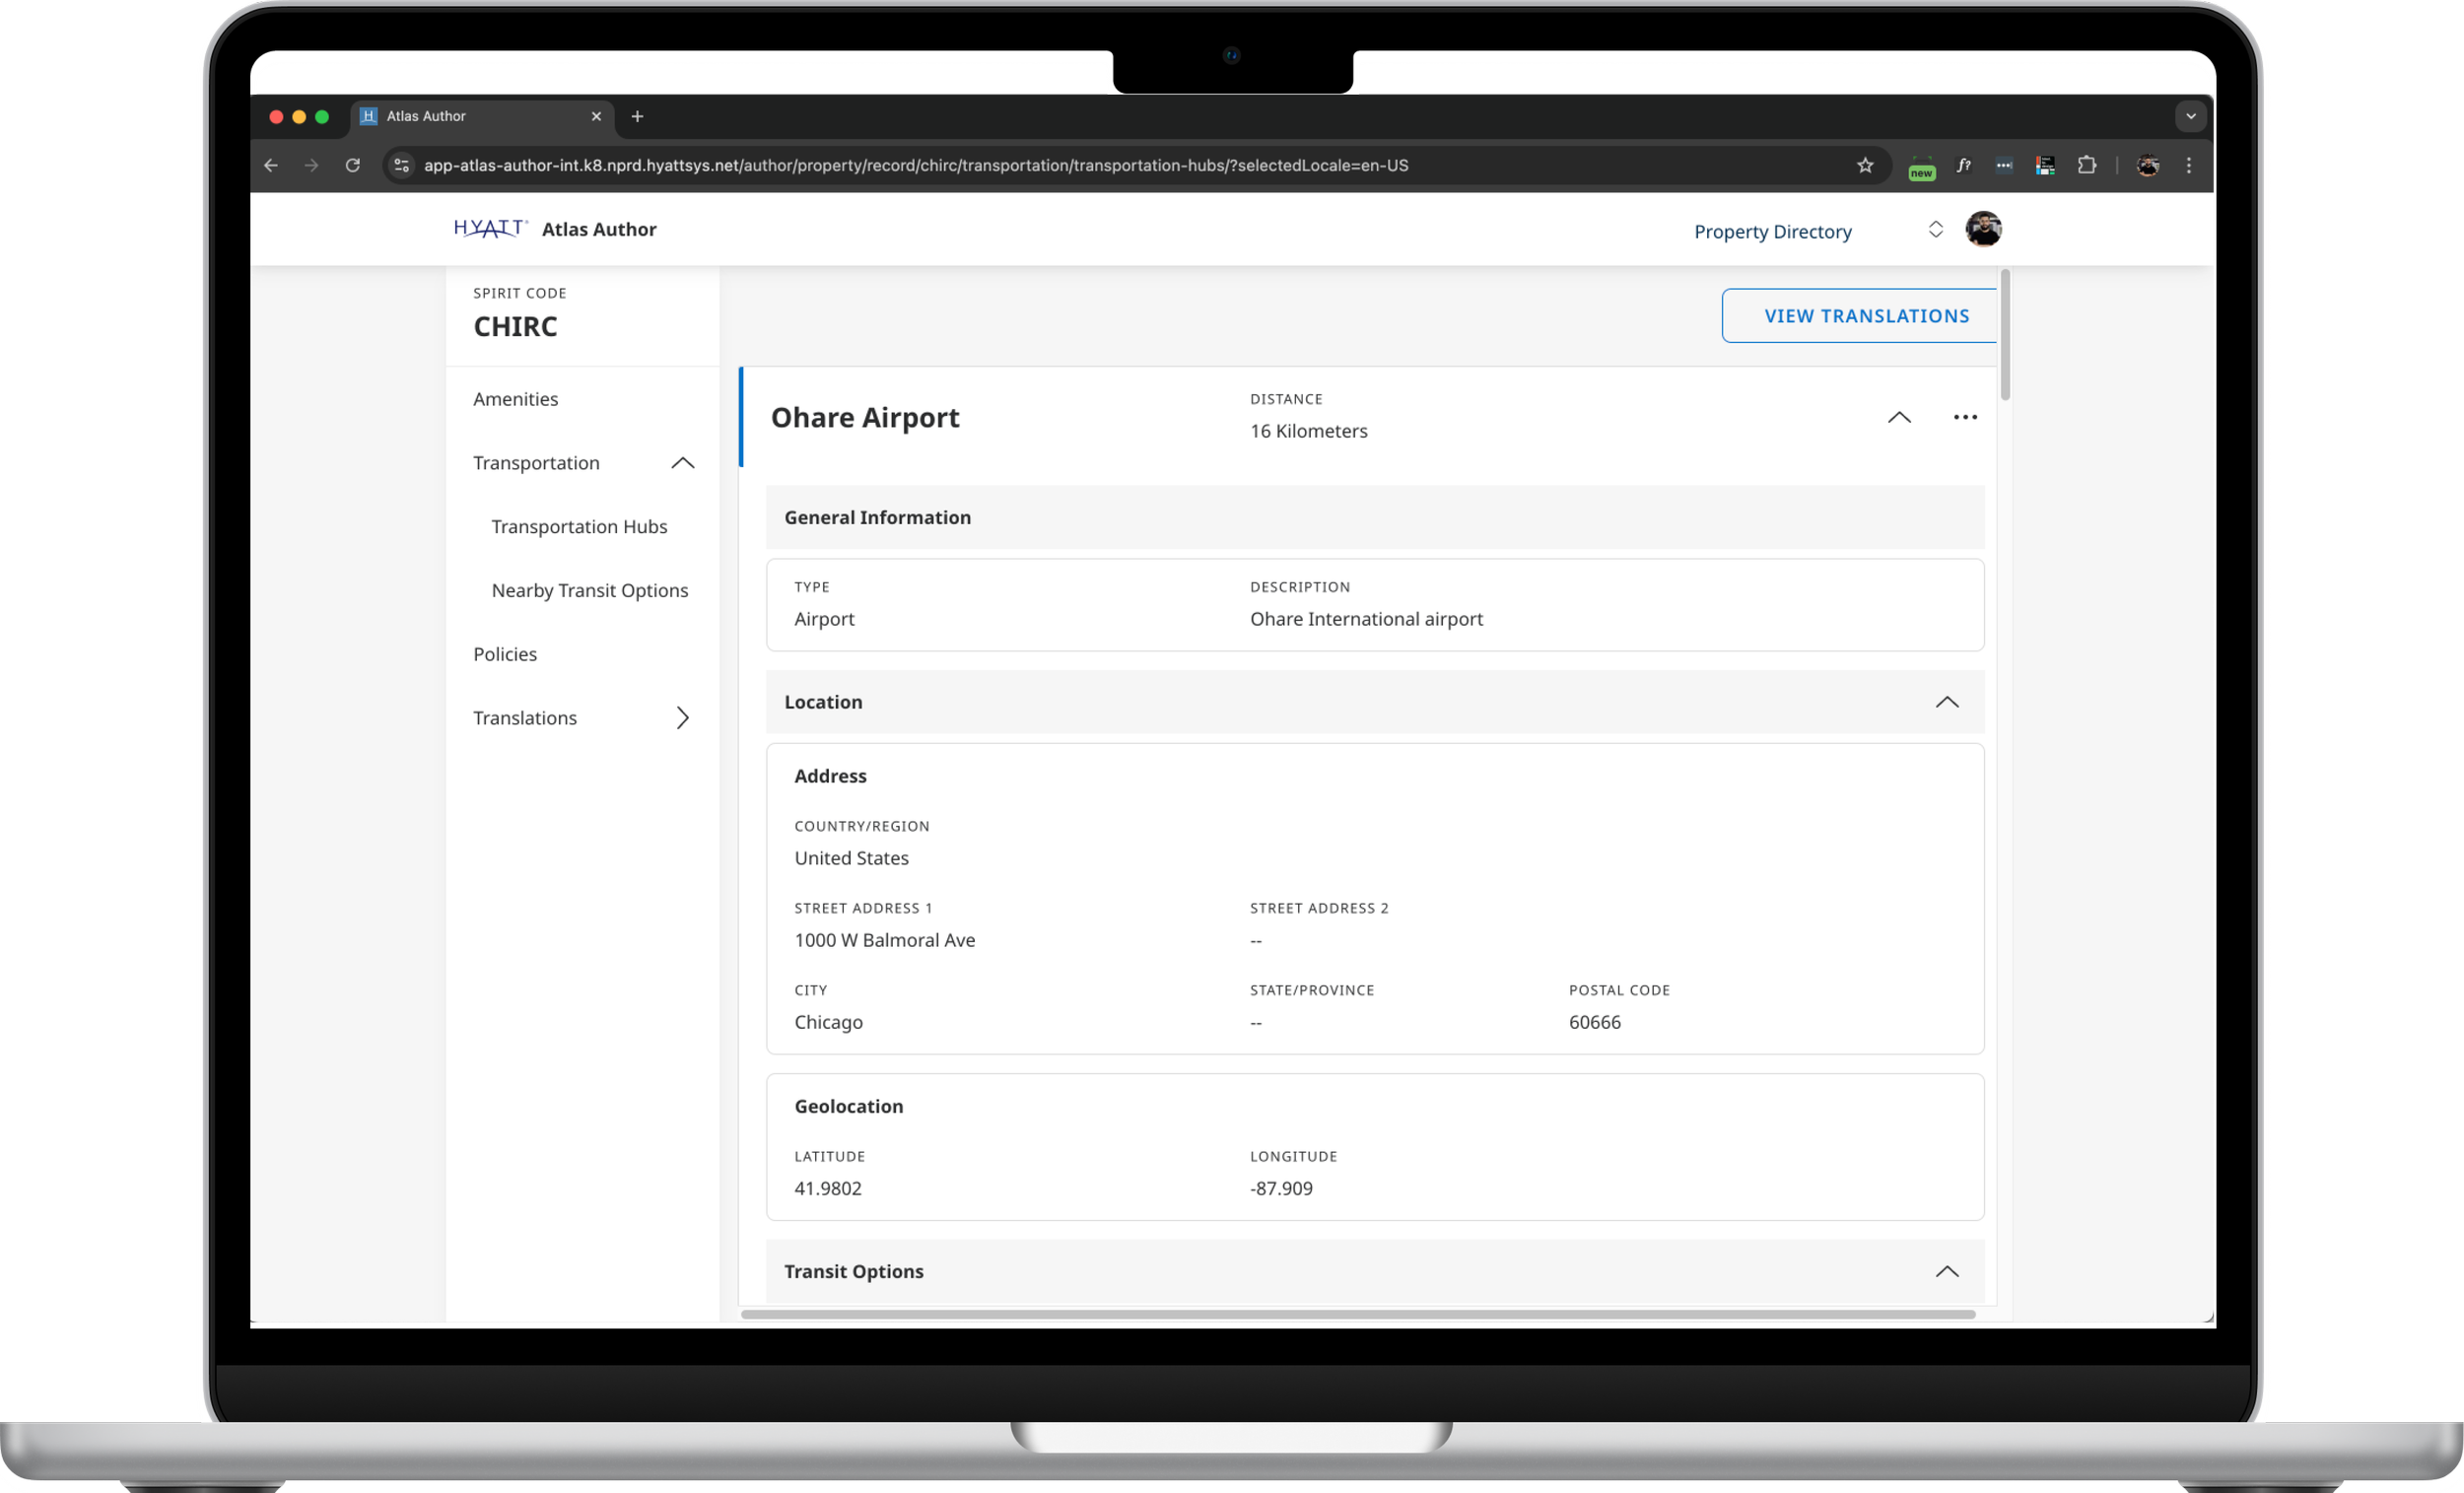Open browser Extensions puzzle icon

[2086, 166]
